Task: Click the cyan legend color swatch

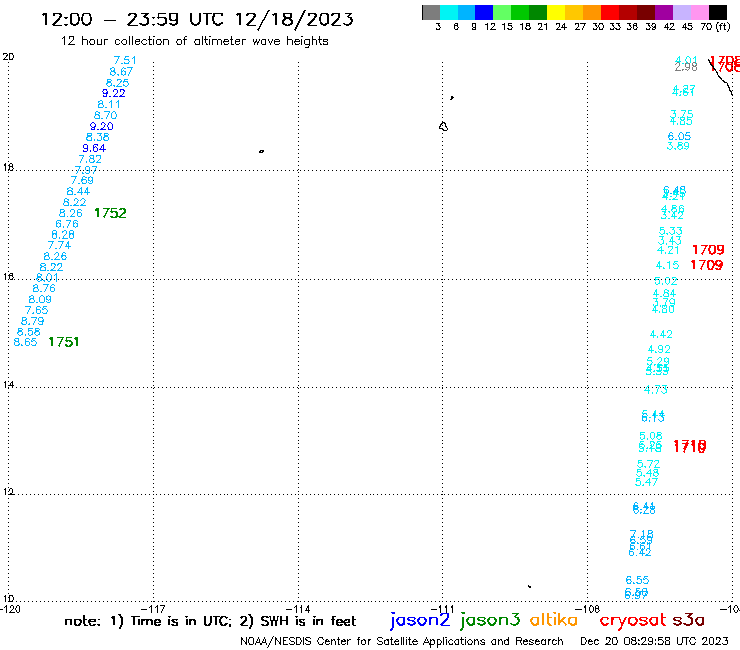Action: click(x=448, y=12)
